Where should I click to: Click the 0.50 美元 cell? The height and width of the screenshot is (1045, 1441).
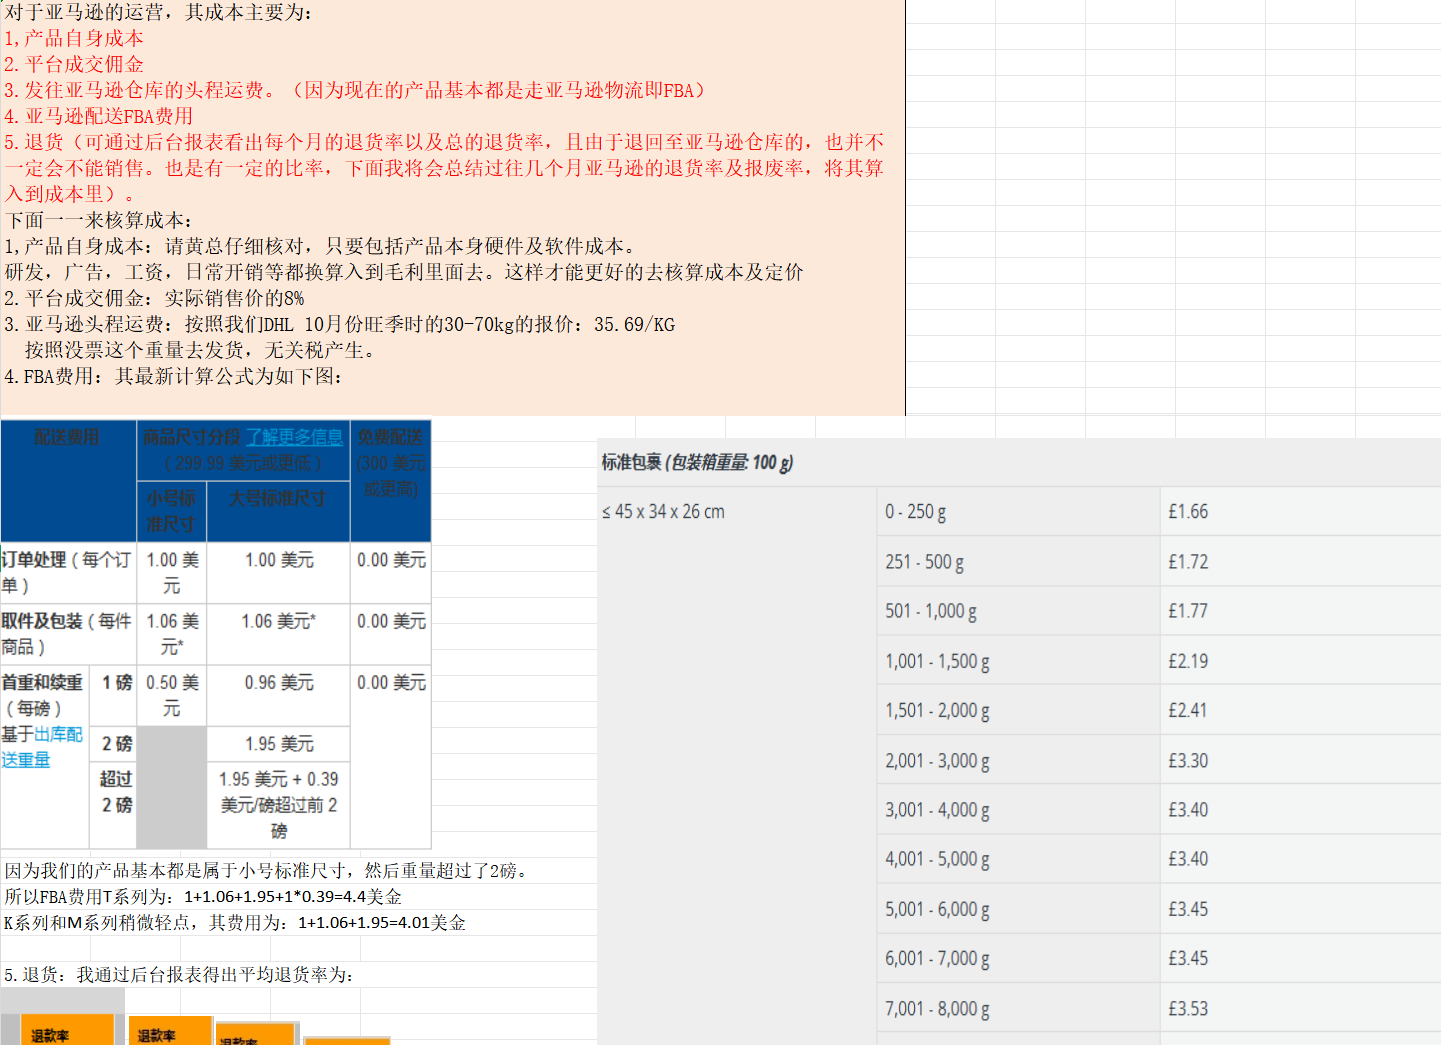coord(172,695)
